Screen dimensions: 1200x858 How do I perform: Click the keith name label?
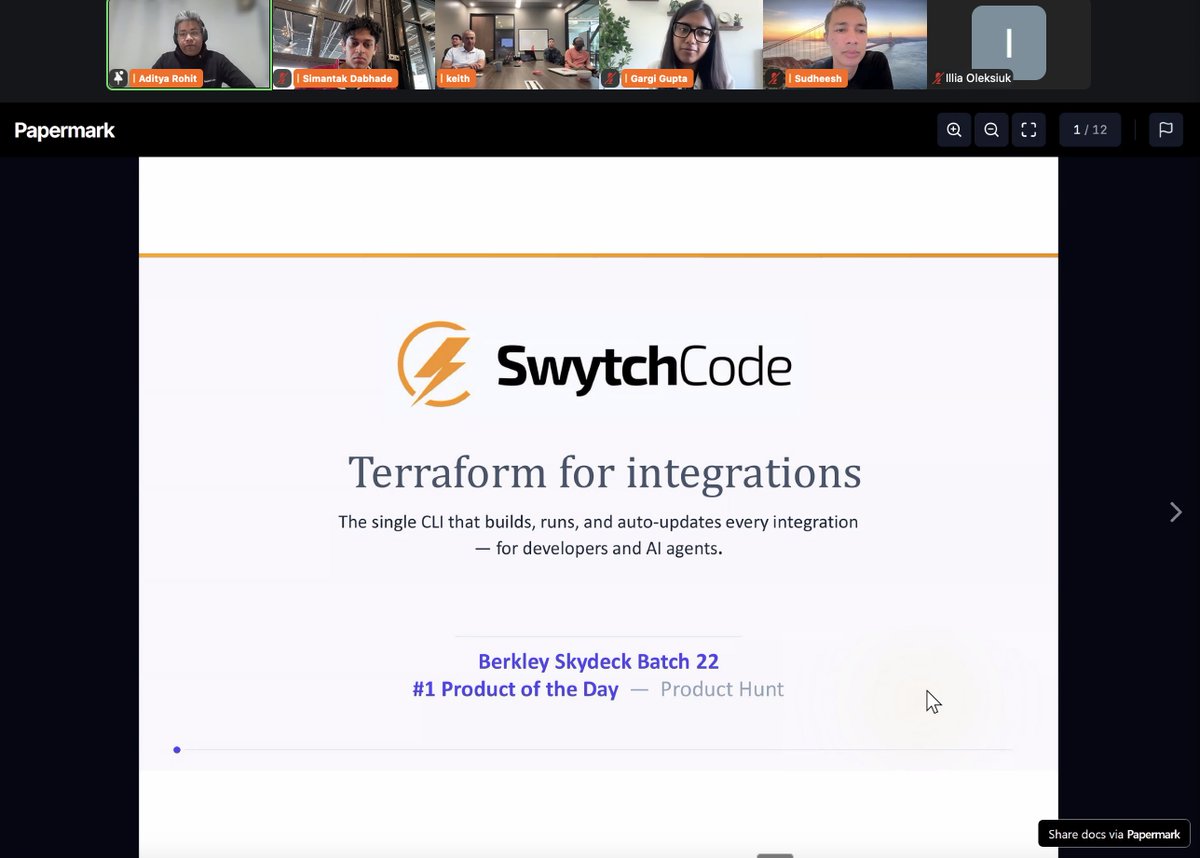click(x=458, y=78)
